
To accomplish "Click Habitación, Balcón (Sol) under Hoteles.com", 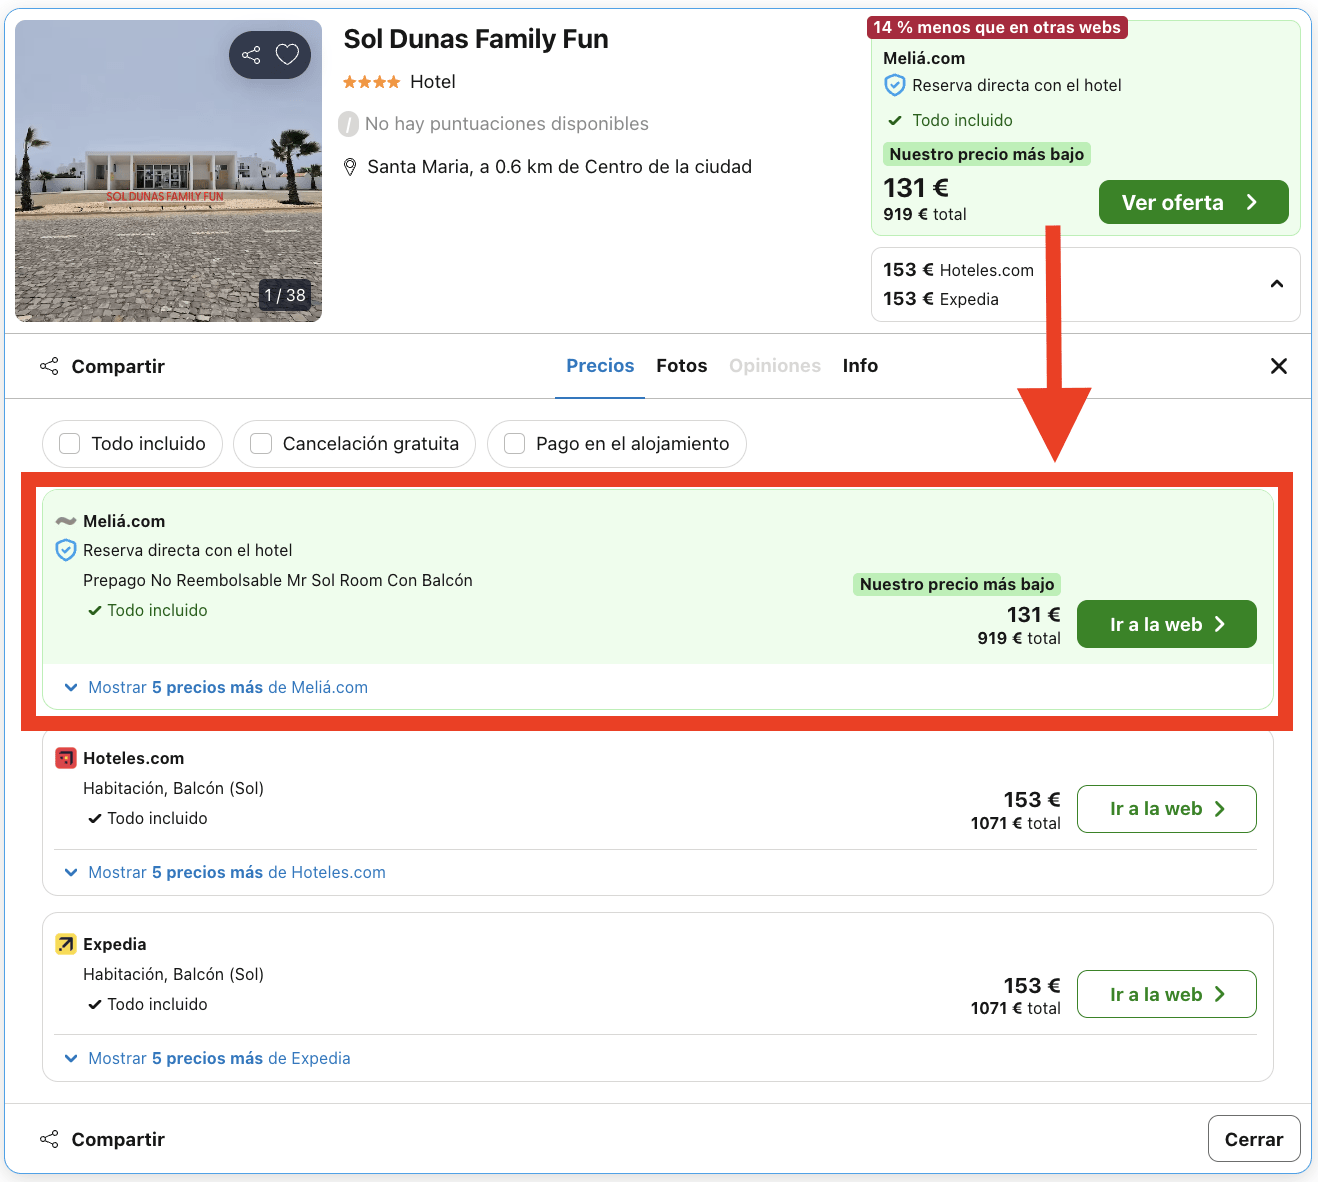I will pyautogui.click(x=173, y=788).
